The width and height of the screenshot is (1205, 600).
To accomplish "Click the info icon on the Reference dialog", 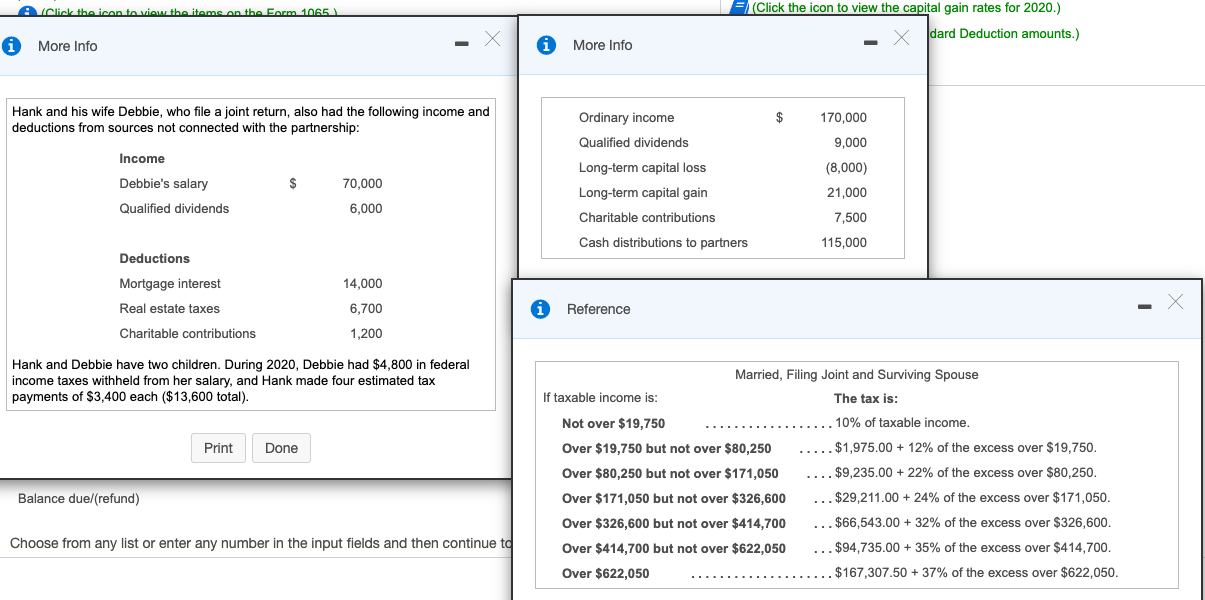I will coord(541,310).
